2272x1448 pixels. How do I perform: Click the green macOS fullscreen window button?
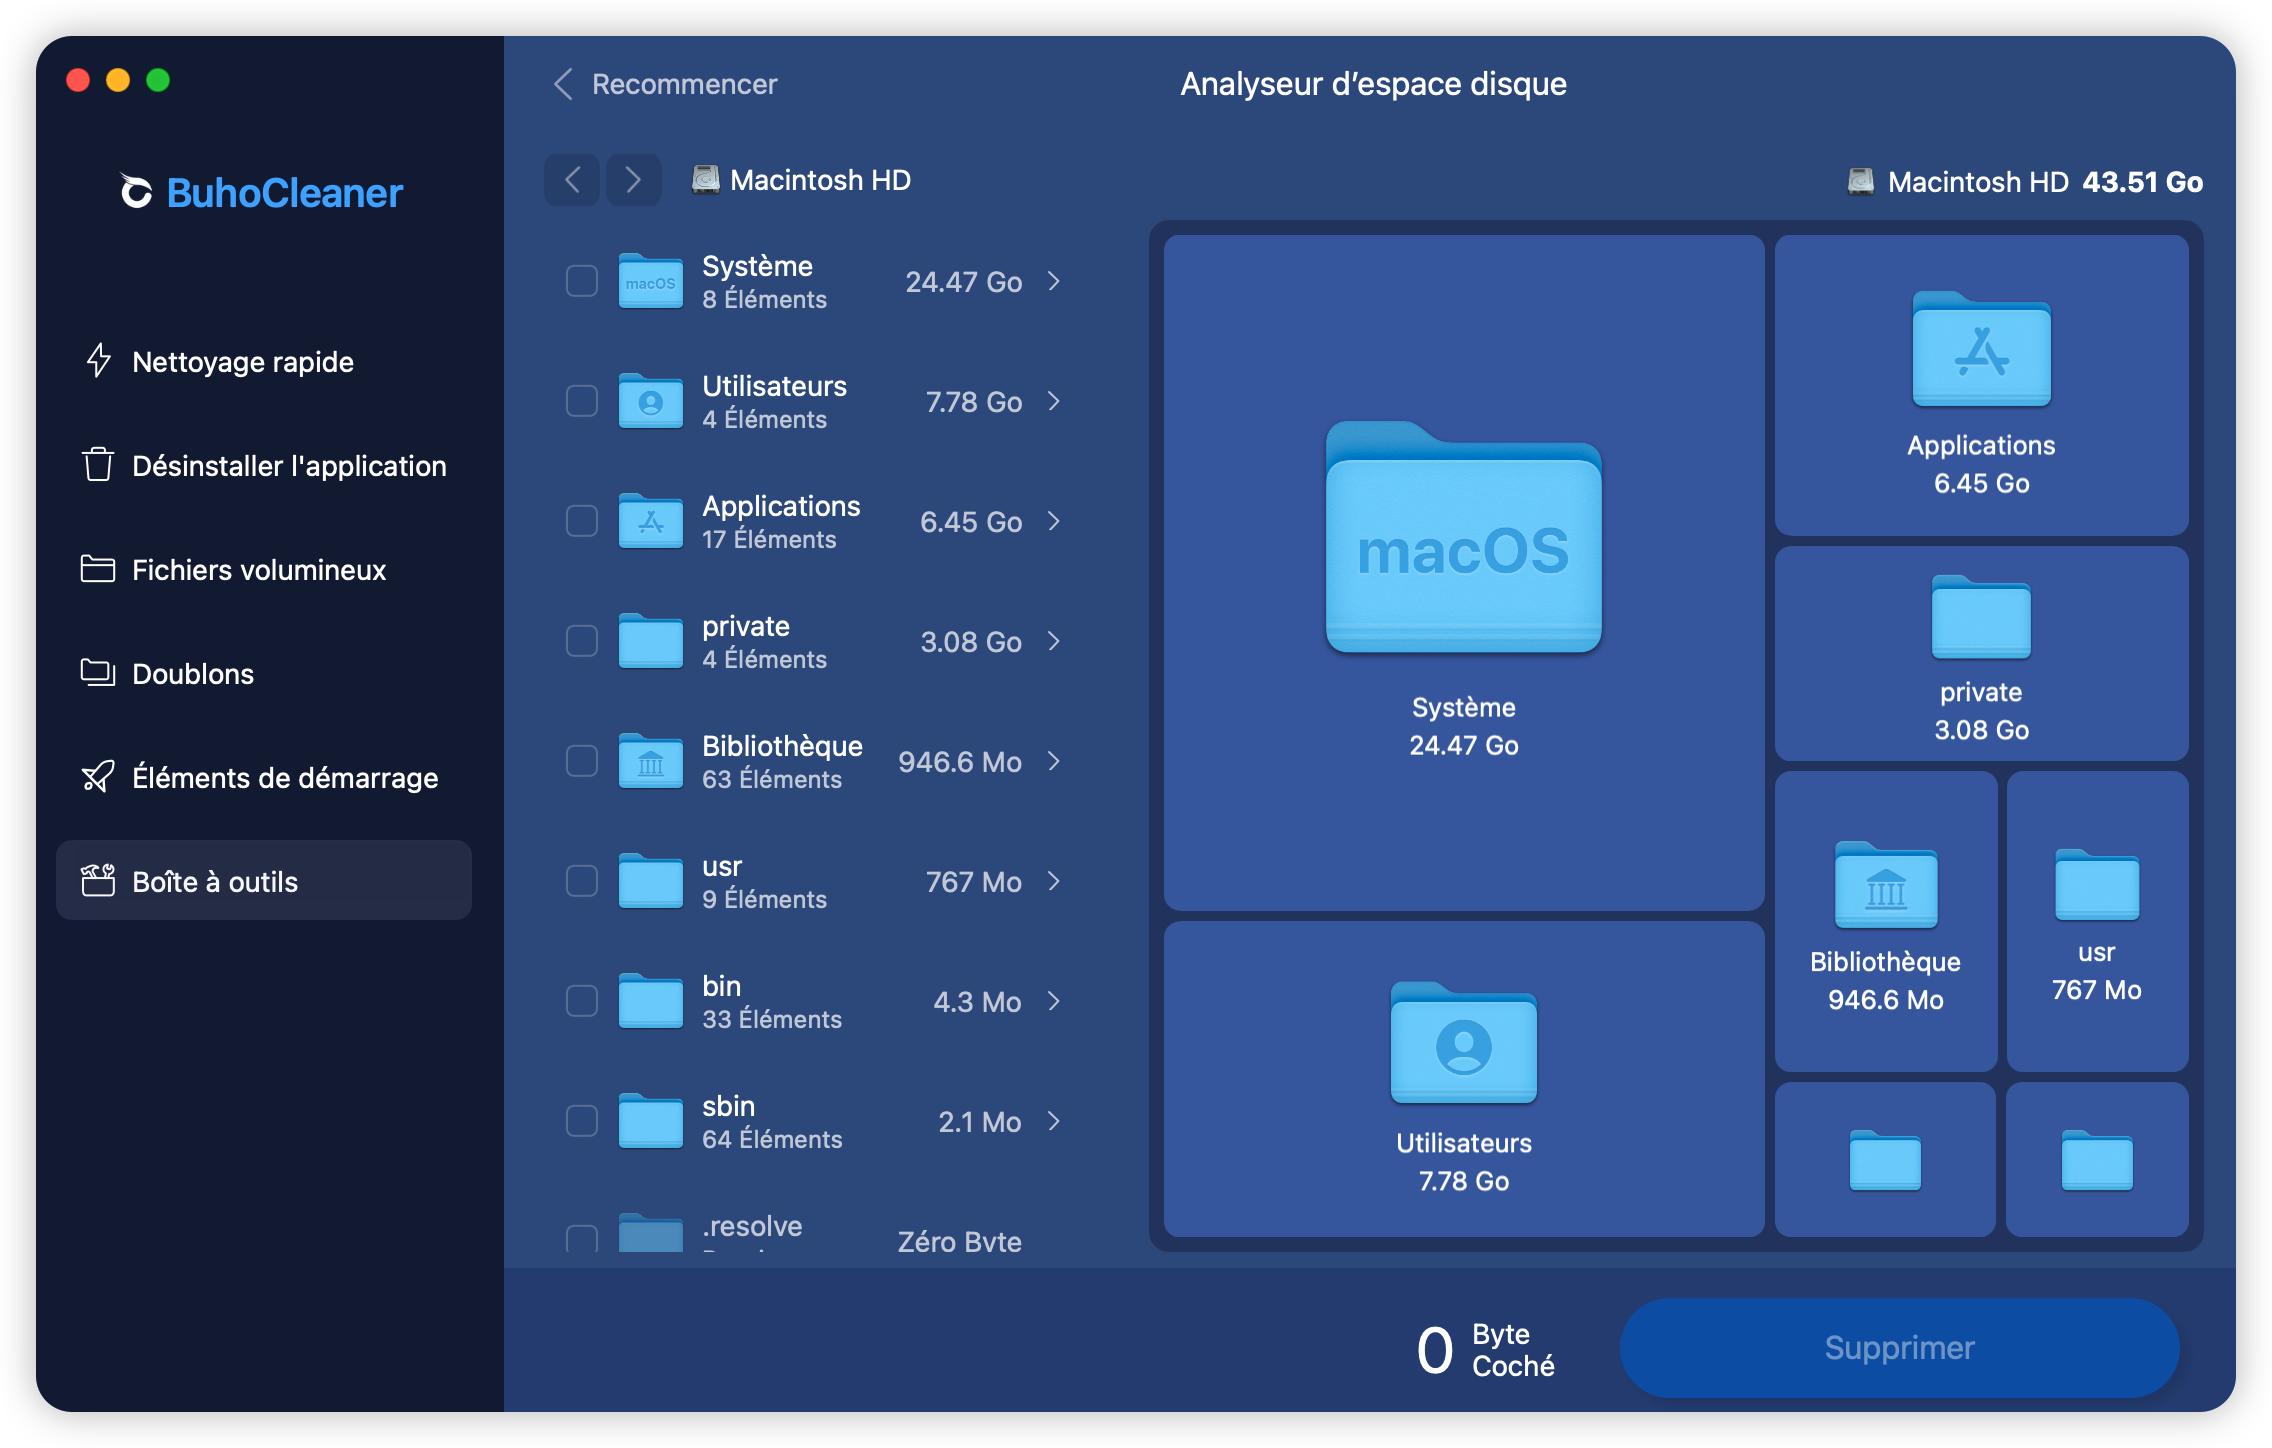tap(158, 80)
